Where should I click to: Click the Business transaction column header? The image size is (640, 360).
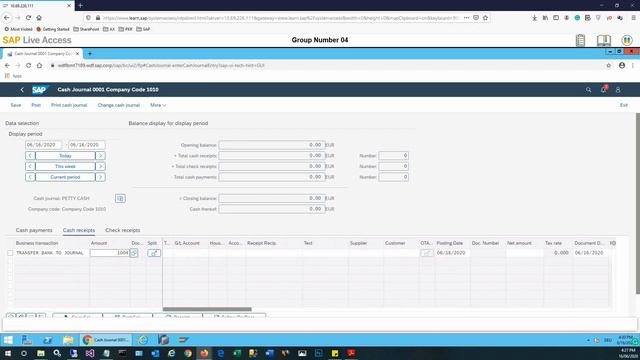37,243
